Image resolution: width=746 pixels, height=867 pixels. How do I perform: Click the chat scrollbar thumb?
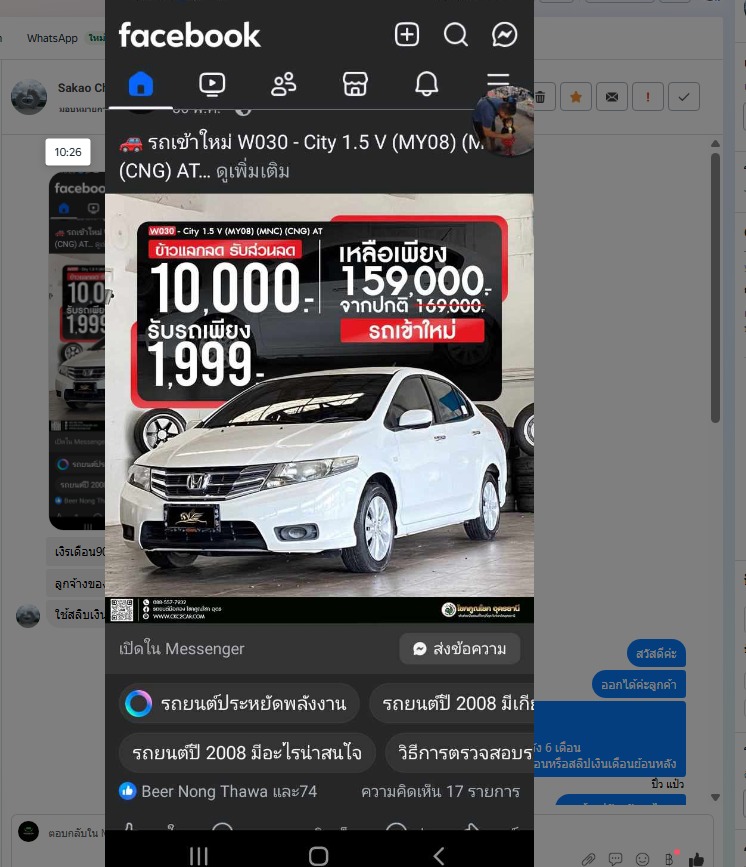coord(715,288)
